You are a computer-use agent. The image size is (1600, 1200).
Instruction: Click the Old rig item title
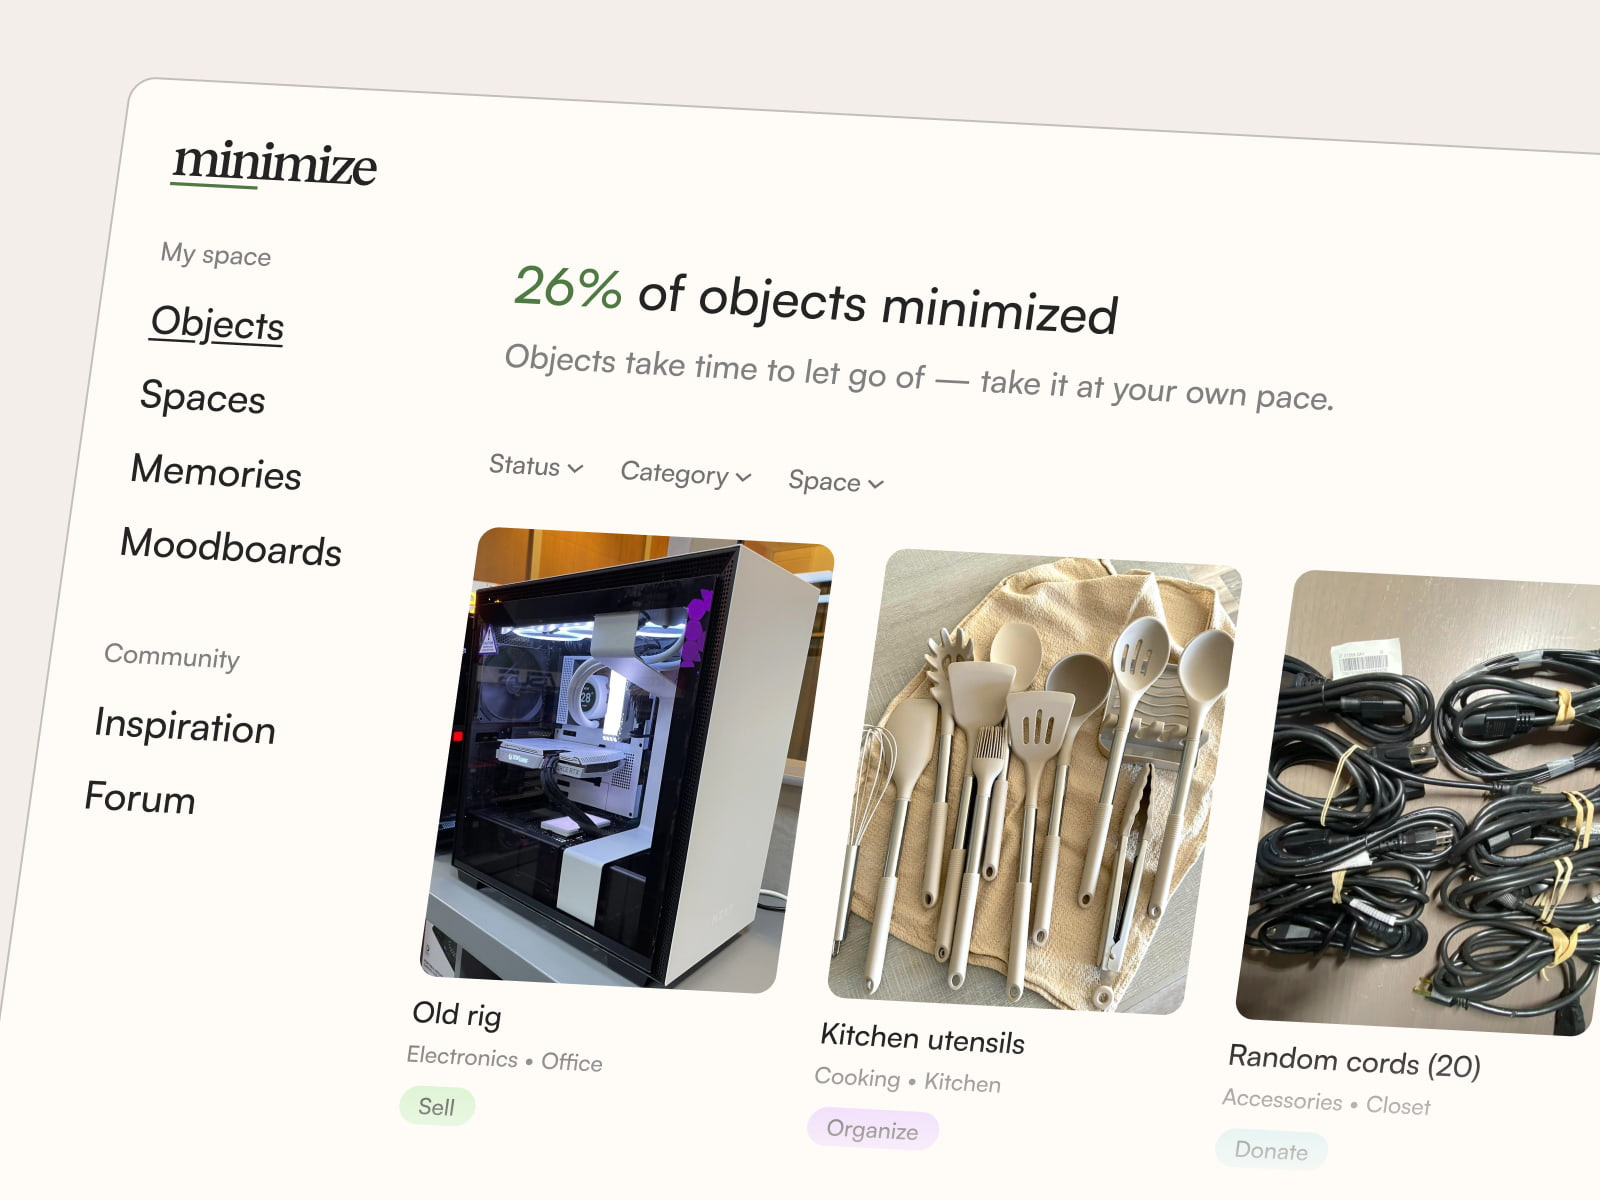(456, 1015)
